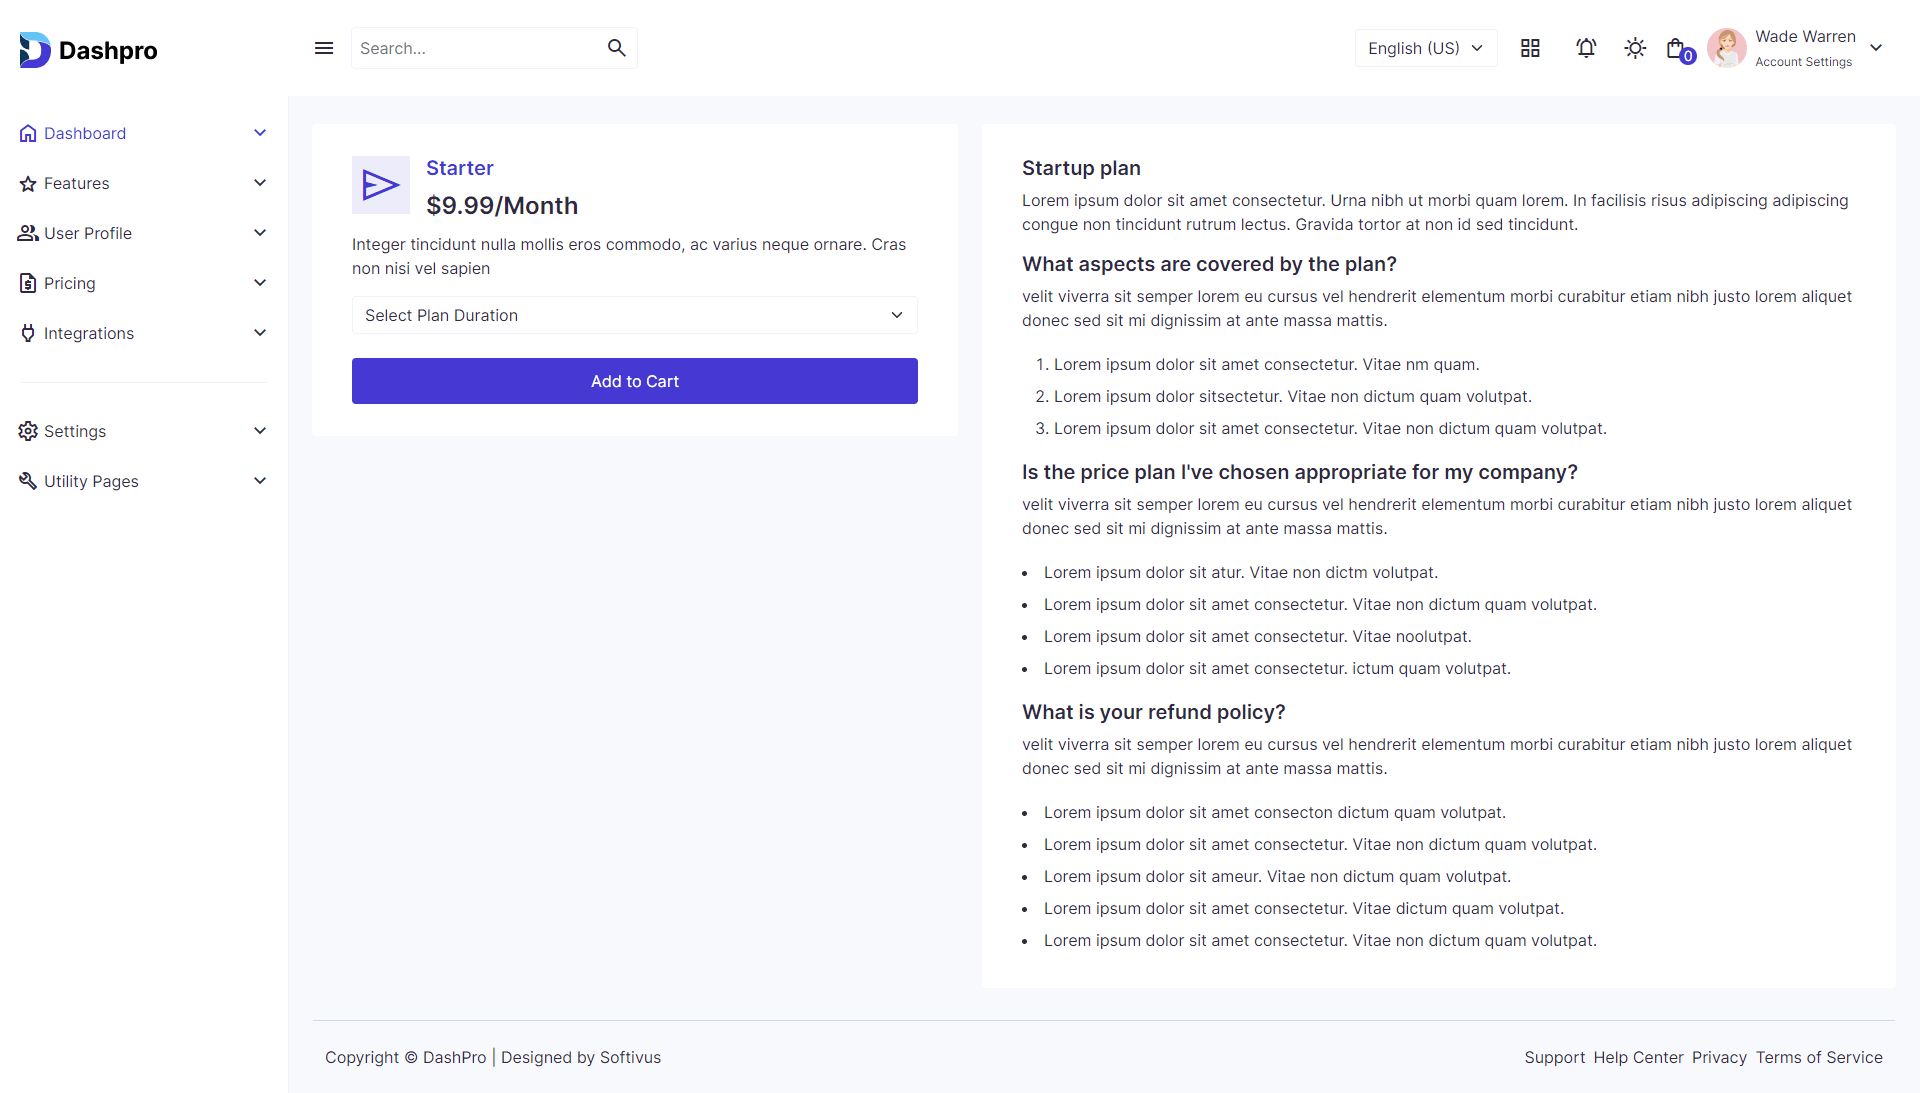1920x1093 pixels.
Task: Click the Settings gear sidebar icon
Action: 28,431
